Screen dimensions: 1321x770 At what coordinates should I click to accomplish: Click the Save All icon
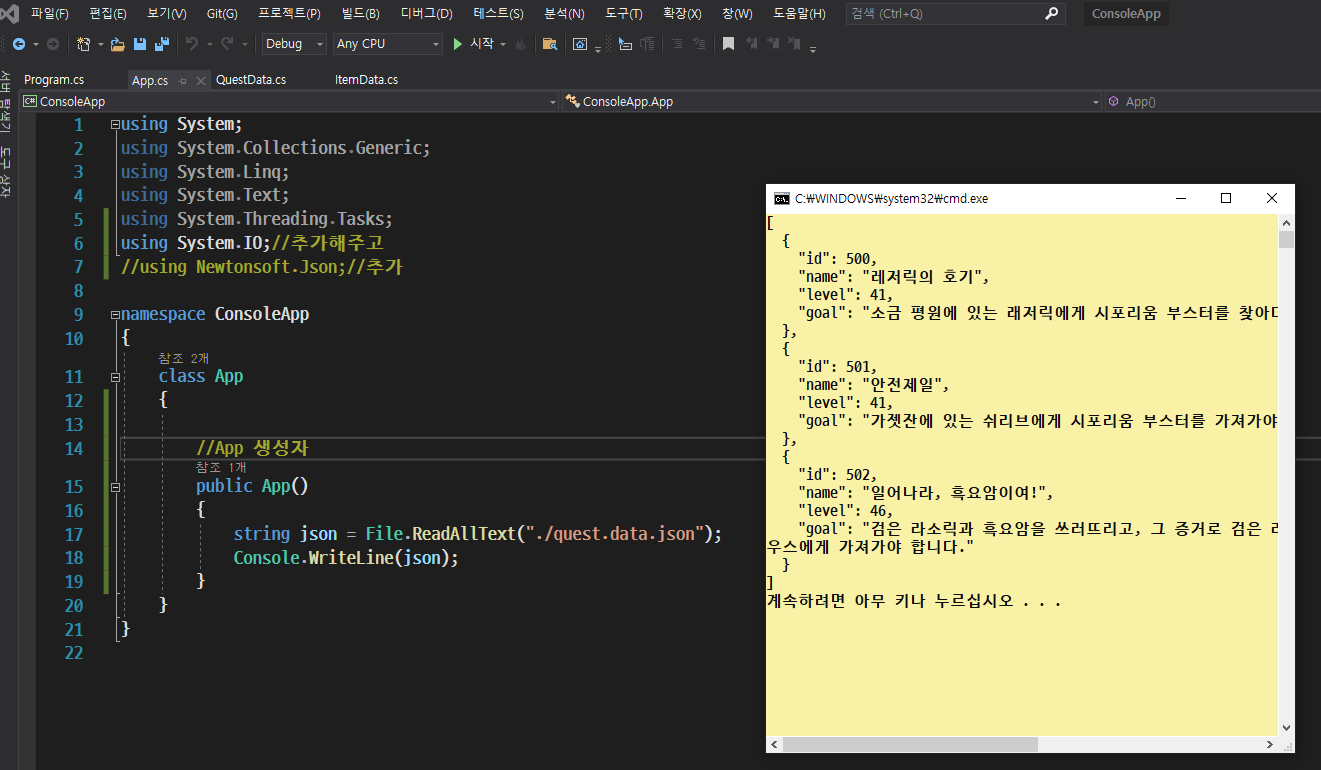pos(162,44)
